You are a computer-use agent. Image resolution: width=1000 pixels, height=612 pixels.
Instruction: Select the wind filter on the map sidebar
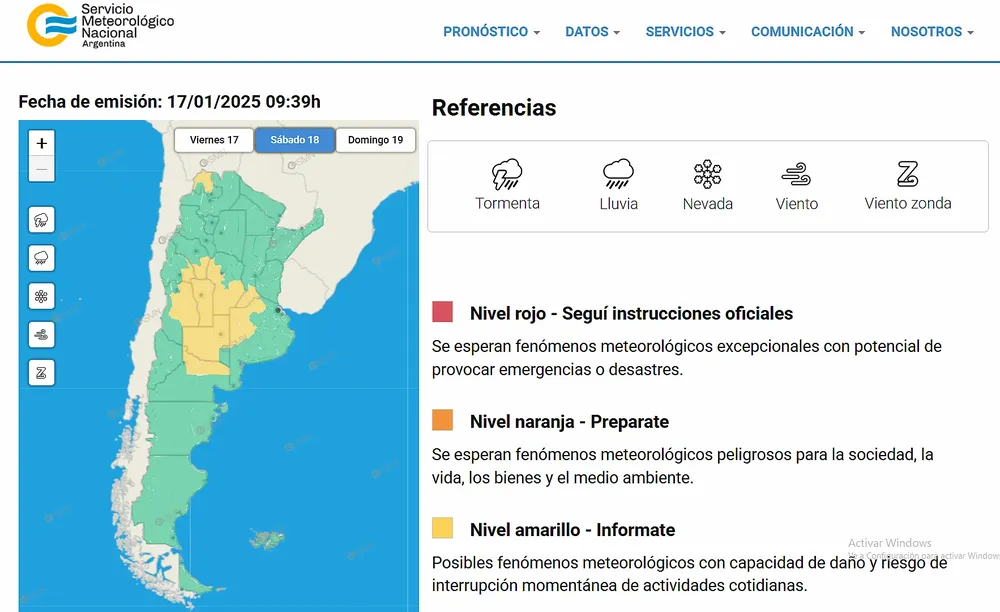click(41, 334)
